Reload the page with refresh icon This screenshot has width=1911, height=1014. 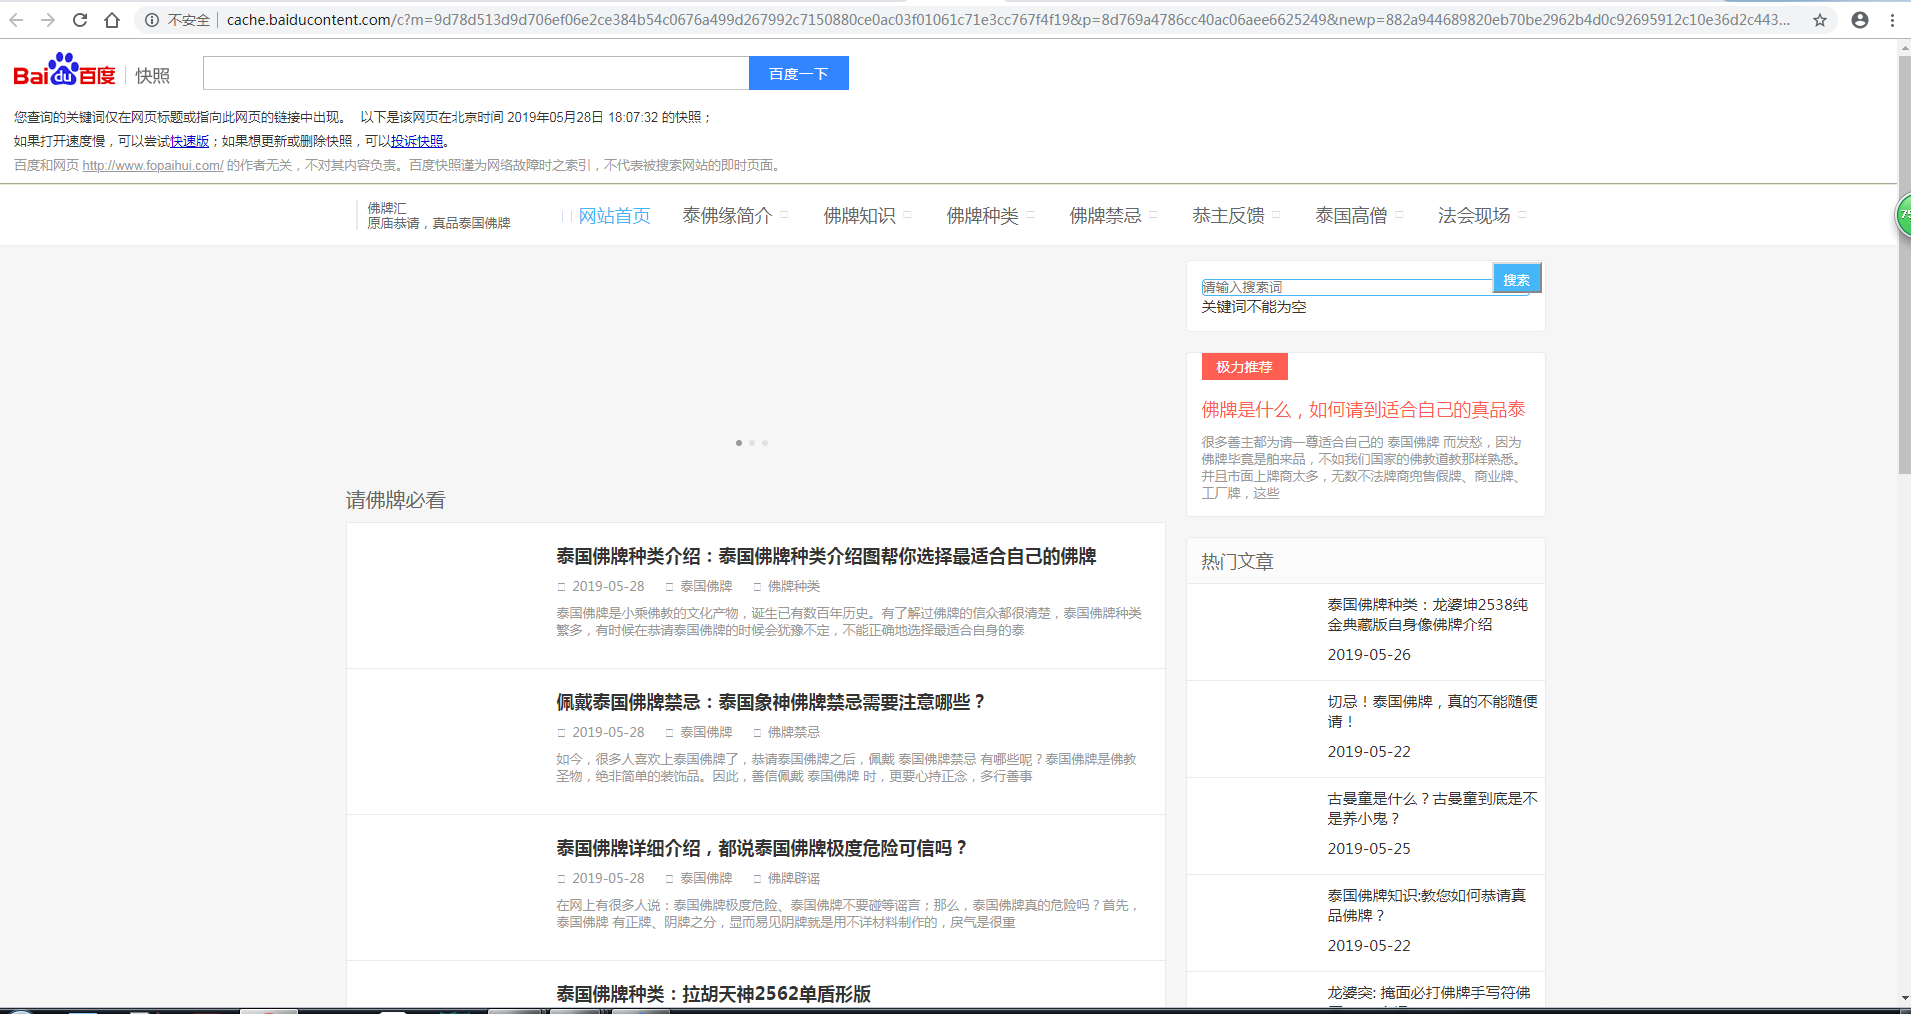click(x=80, y=20)
